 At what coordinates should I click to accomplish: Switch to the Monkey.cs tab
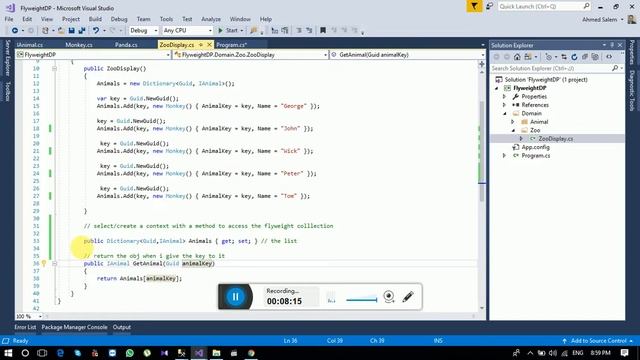79,45
